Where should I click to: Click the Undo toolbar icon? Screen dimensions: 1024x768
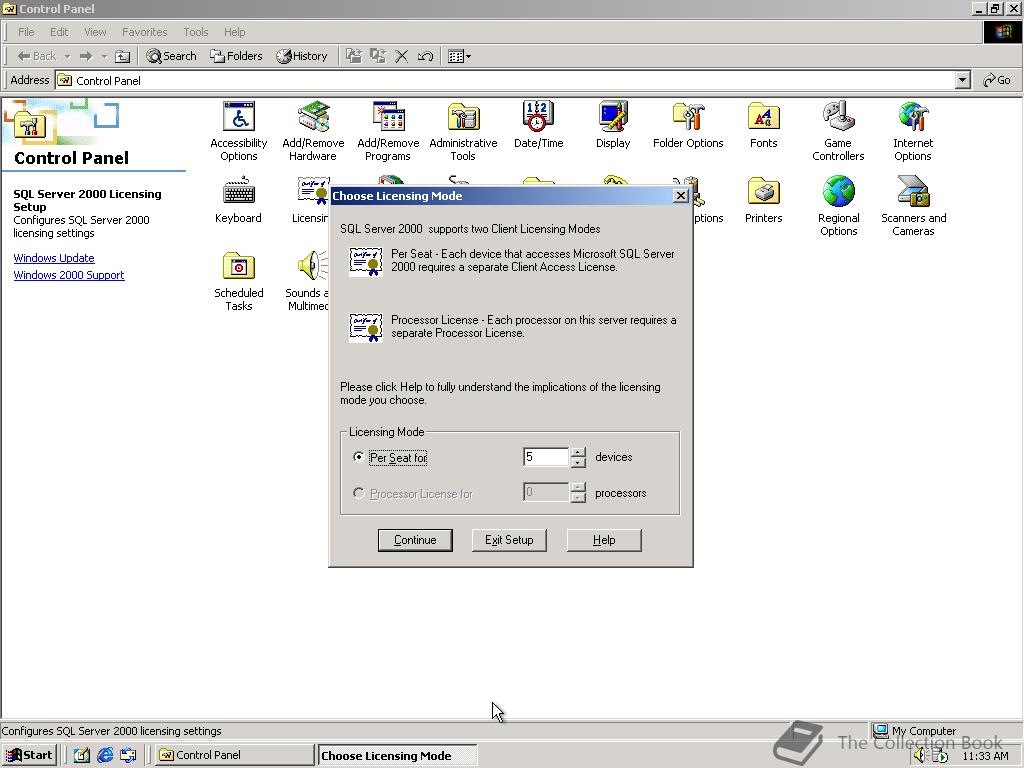(425, 56)
